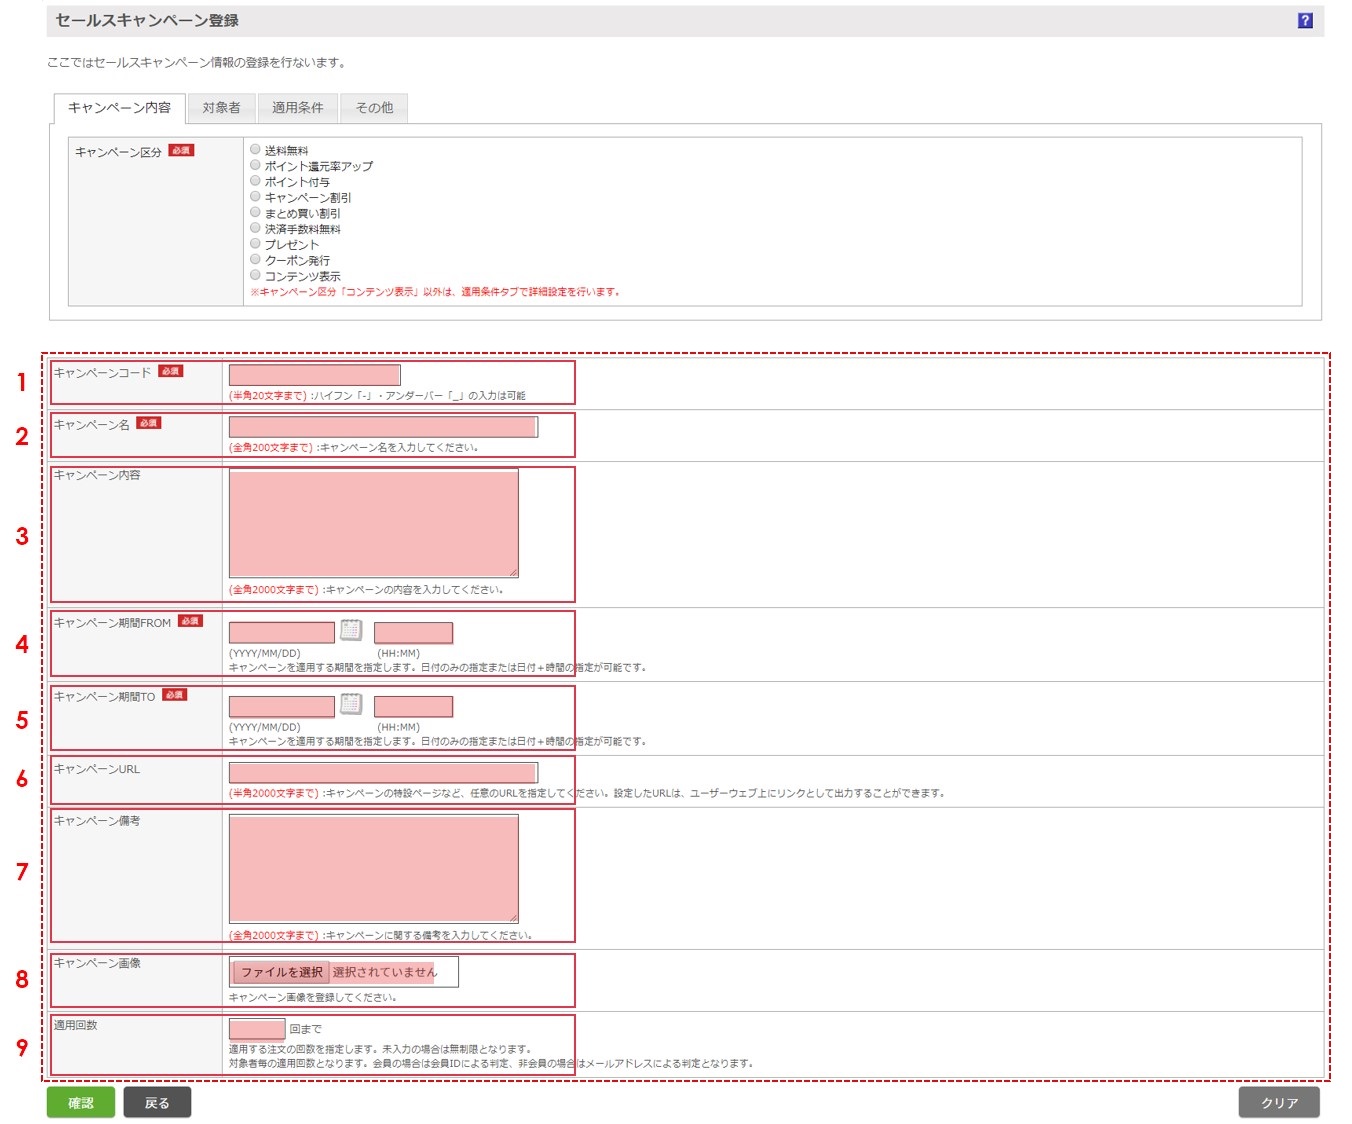Select コンテンツ表示 radio button

(255, 275)
